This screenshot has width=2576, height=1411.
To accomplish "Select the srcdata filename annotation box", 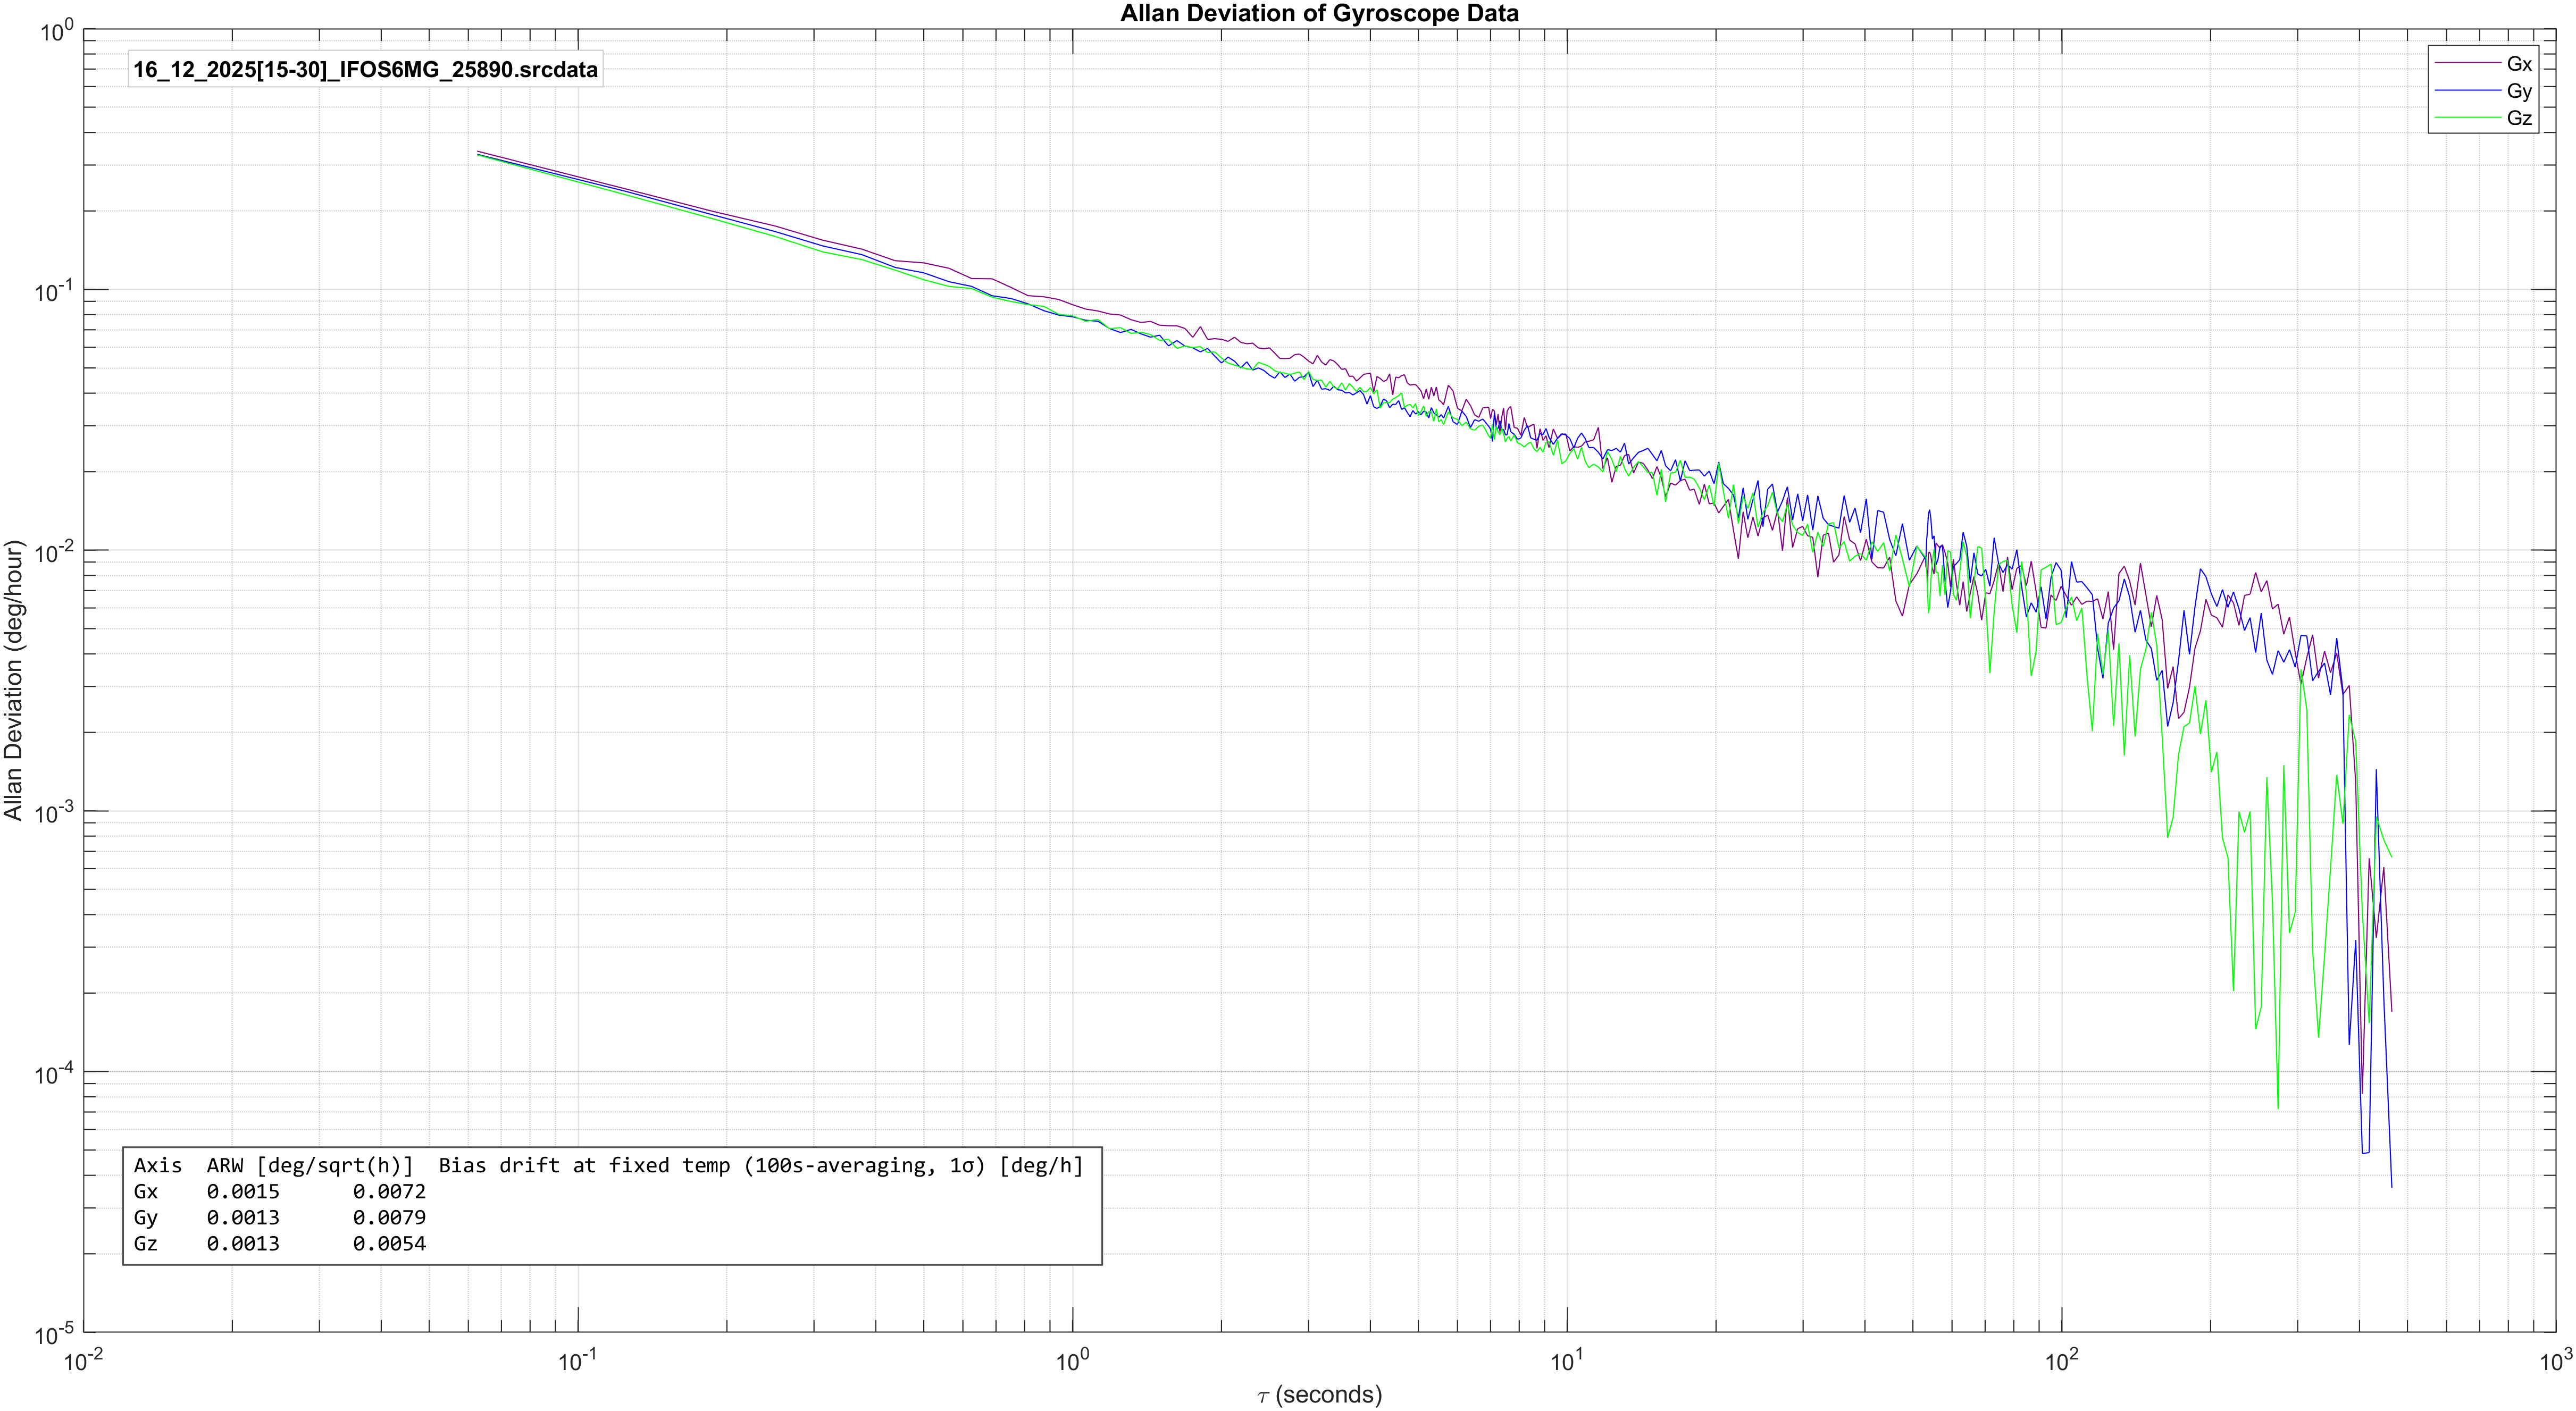I will (365, 70).
